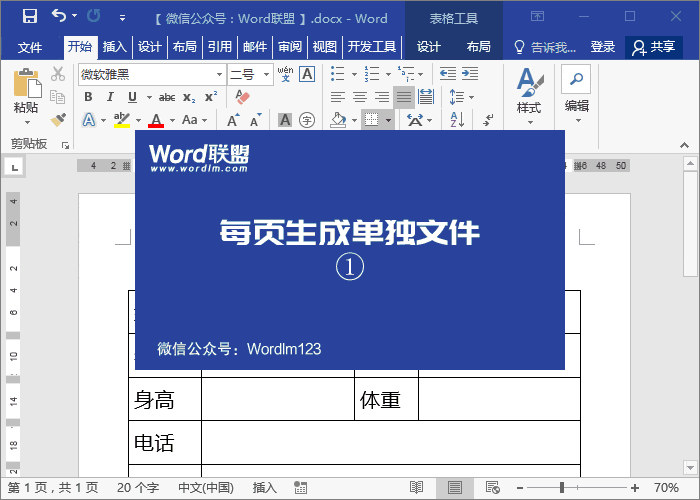Image resolution: width=700 pixels, height=500 pixels.
Task: Click the Text Effects A icon
Action: (89, 120)
